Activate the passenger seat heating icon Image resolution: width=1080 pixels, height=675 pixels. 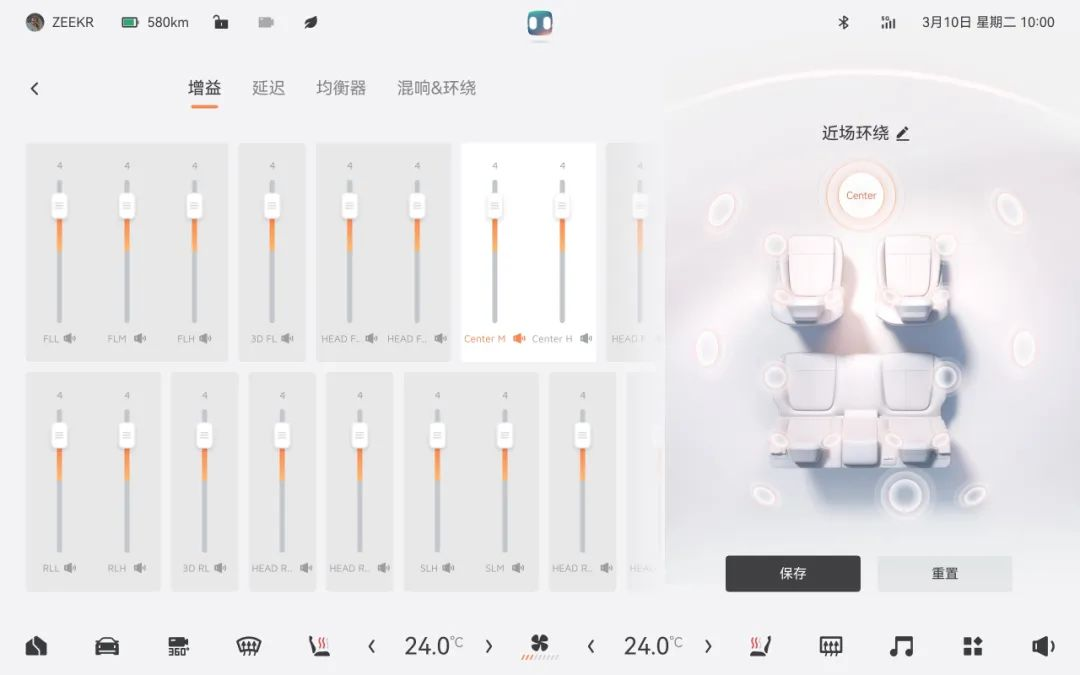[760, 646]
